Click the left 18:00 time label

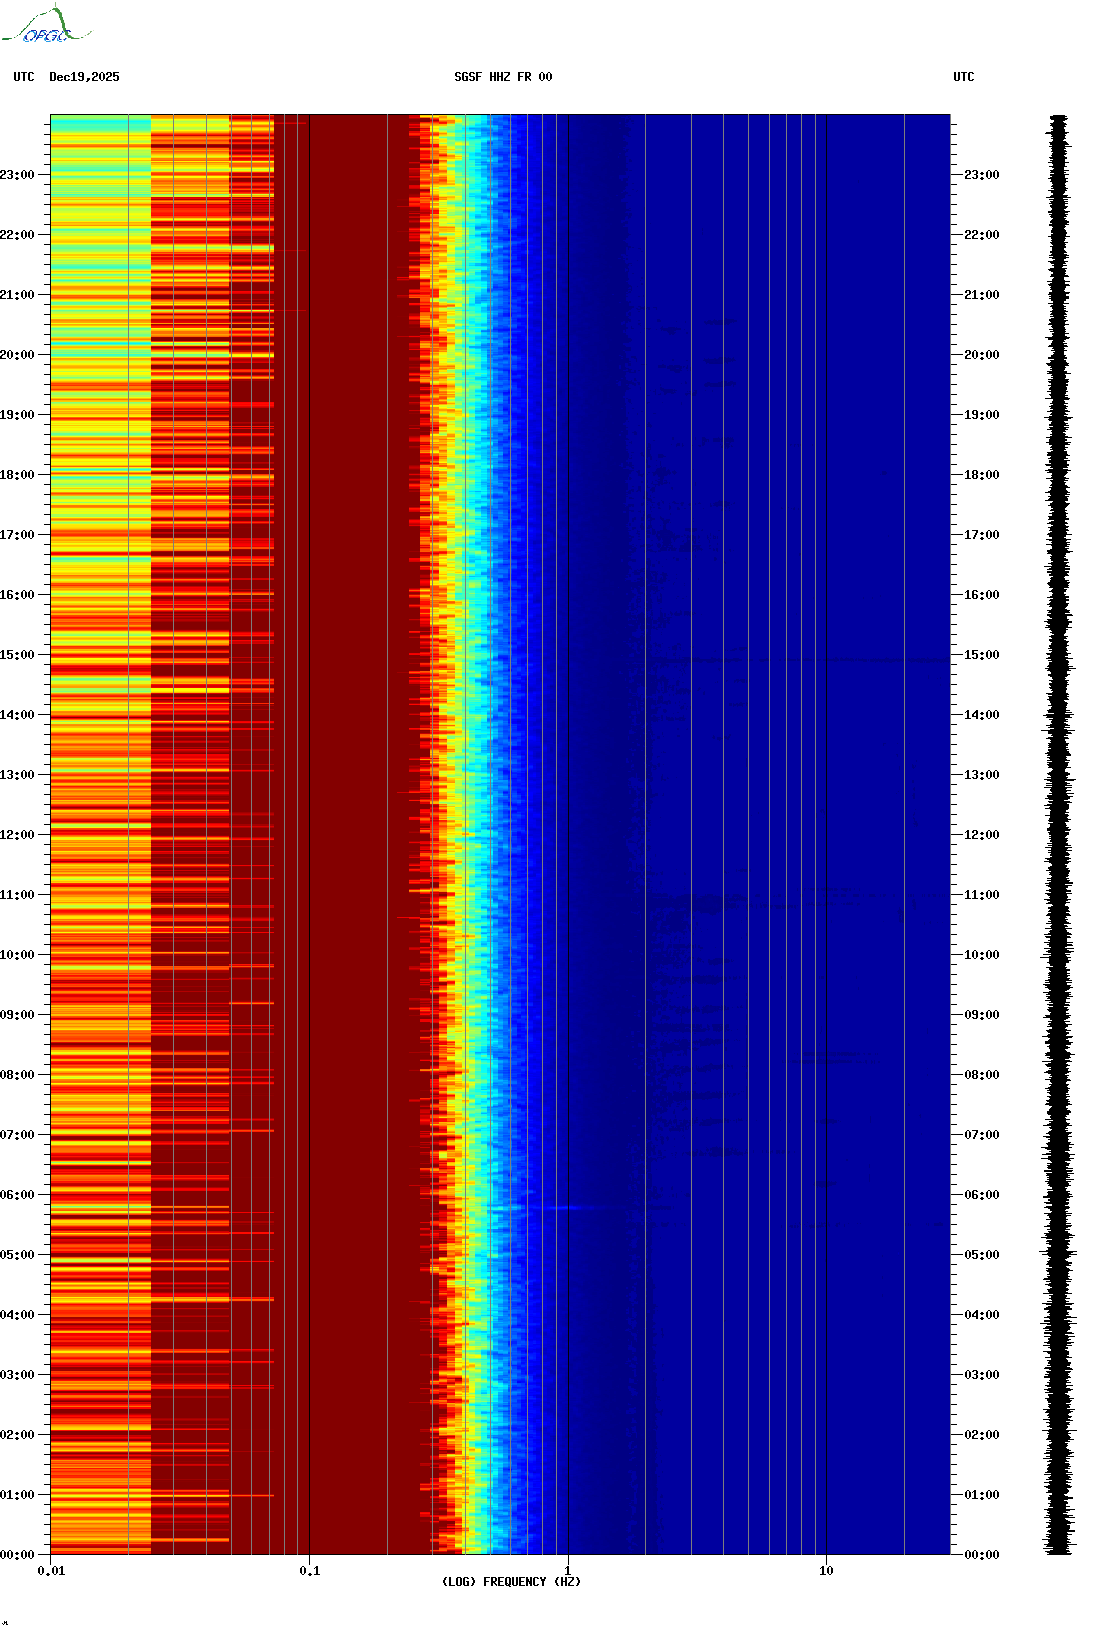(17, 475)
